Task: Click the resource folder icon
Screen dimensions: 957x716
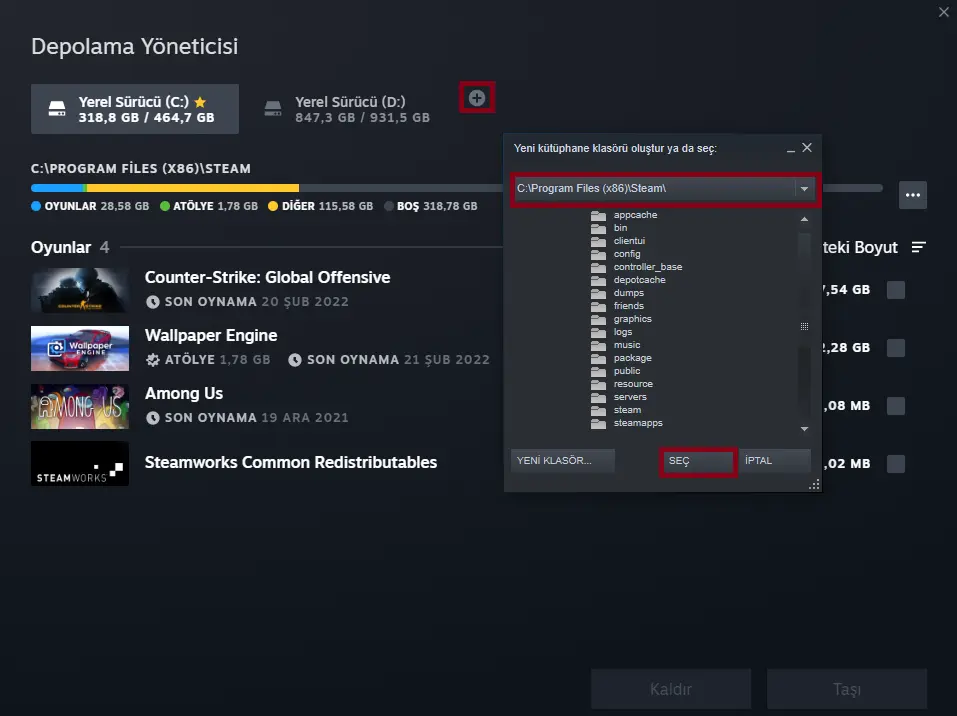Action: [598, 385]
